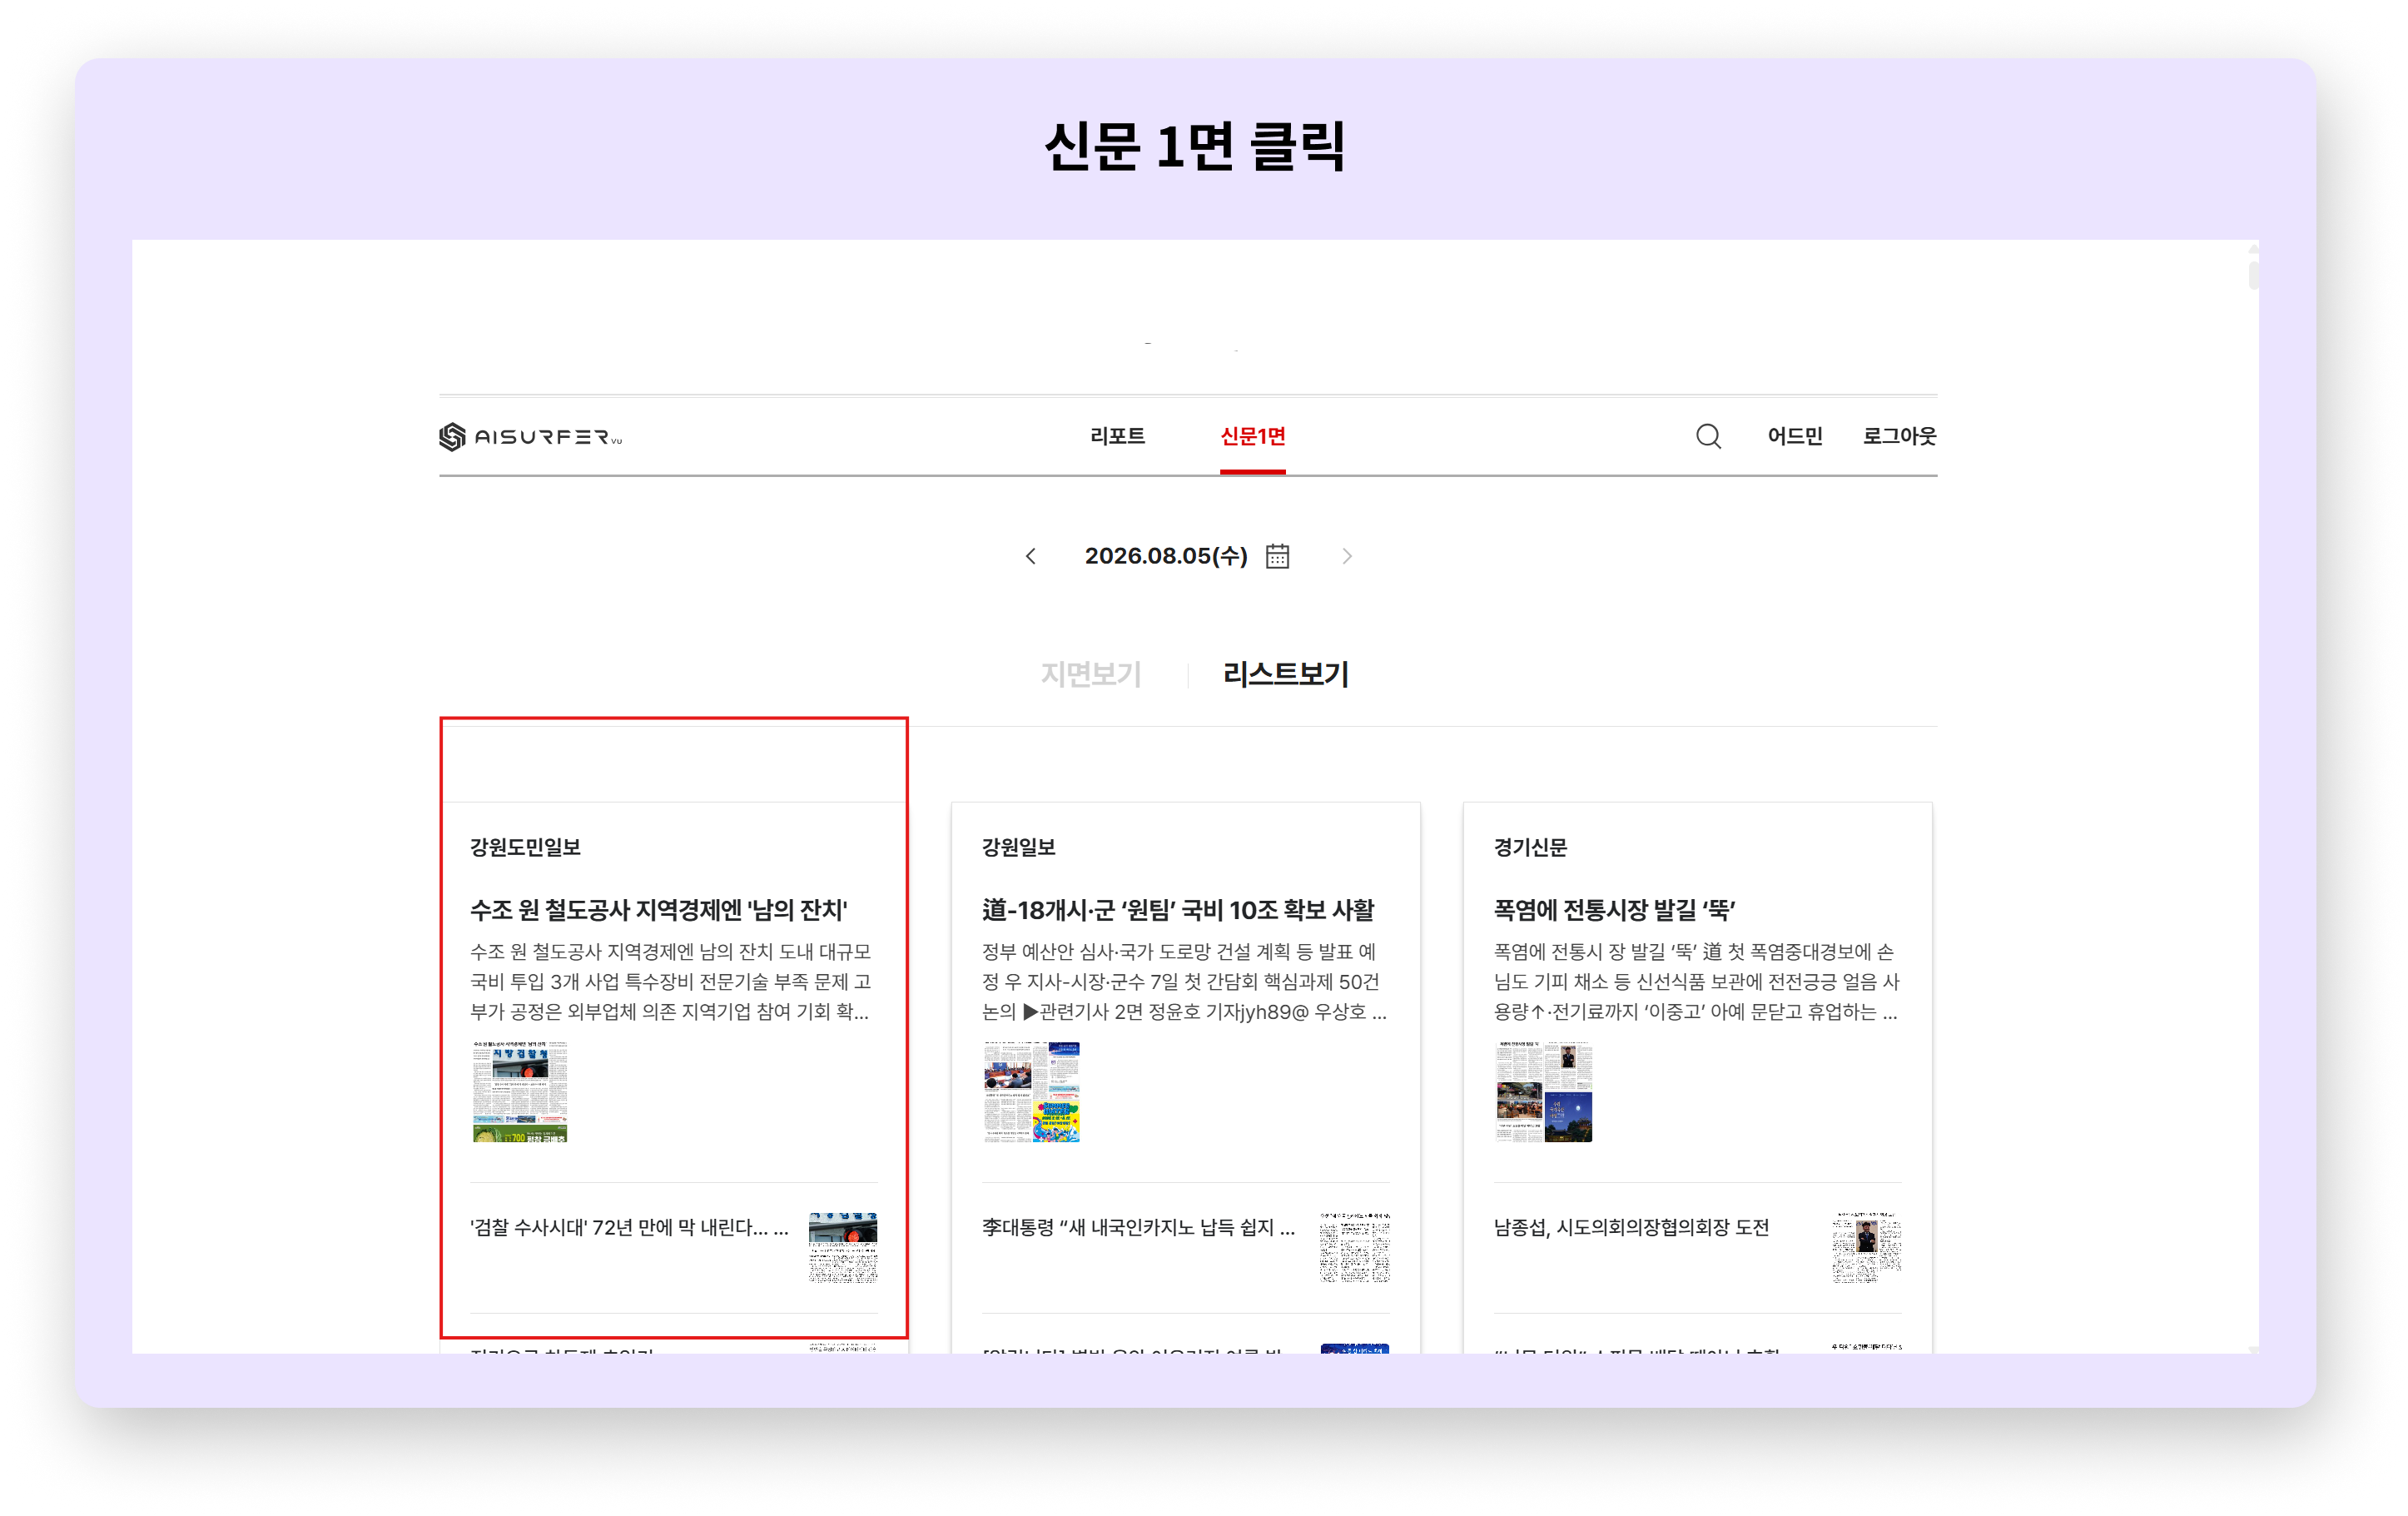Viewport: 2408px width, 1516px height.
Task: Open article 남종섭, 시도의회의장협의회장 도전
Action: [x=1631, y=1227]
